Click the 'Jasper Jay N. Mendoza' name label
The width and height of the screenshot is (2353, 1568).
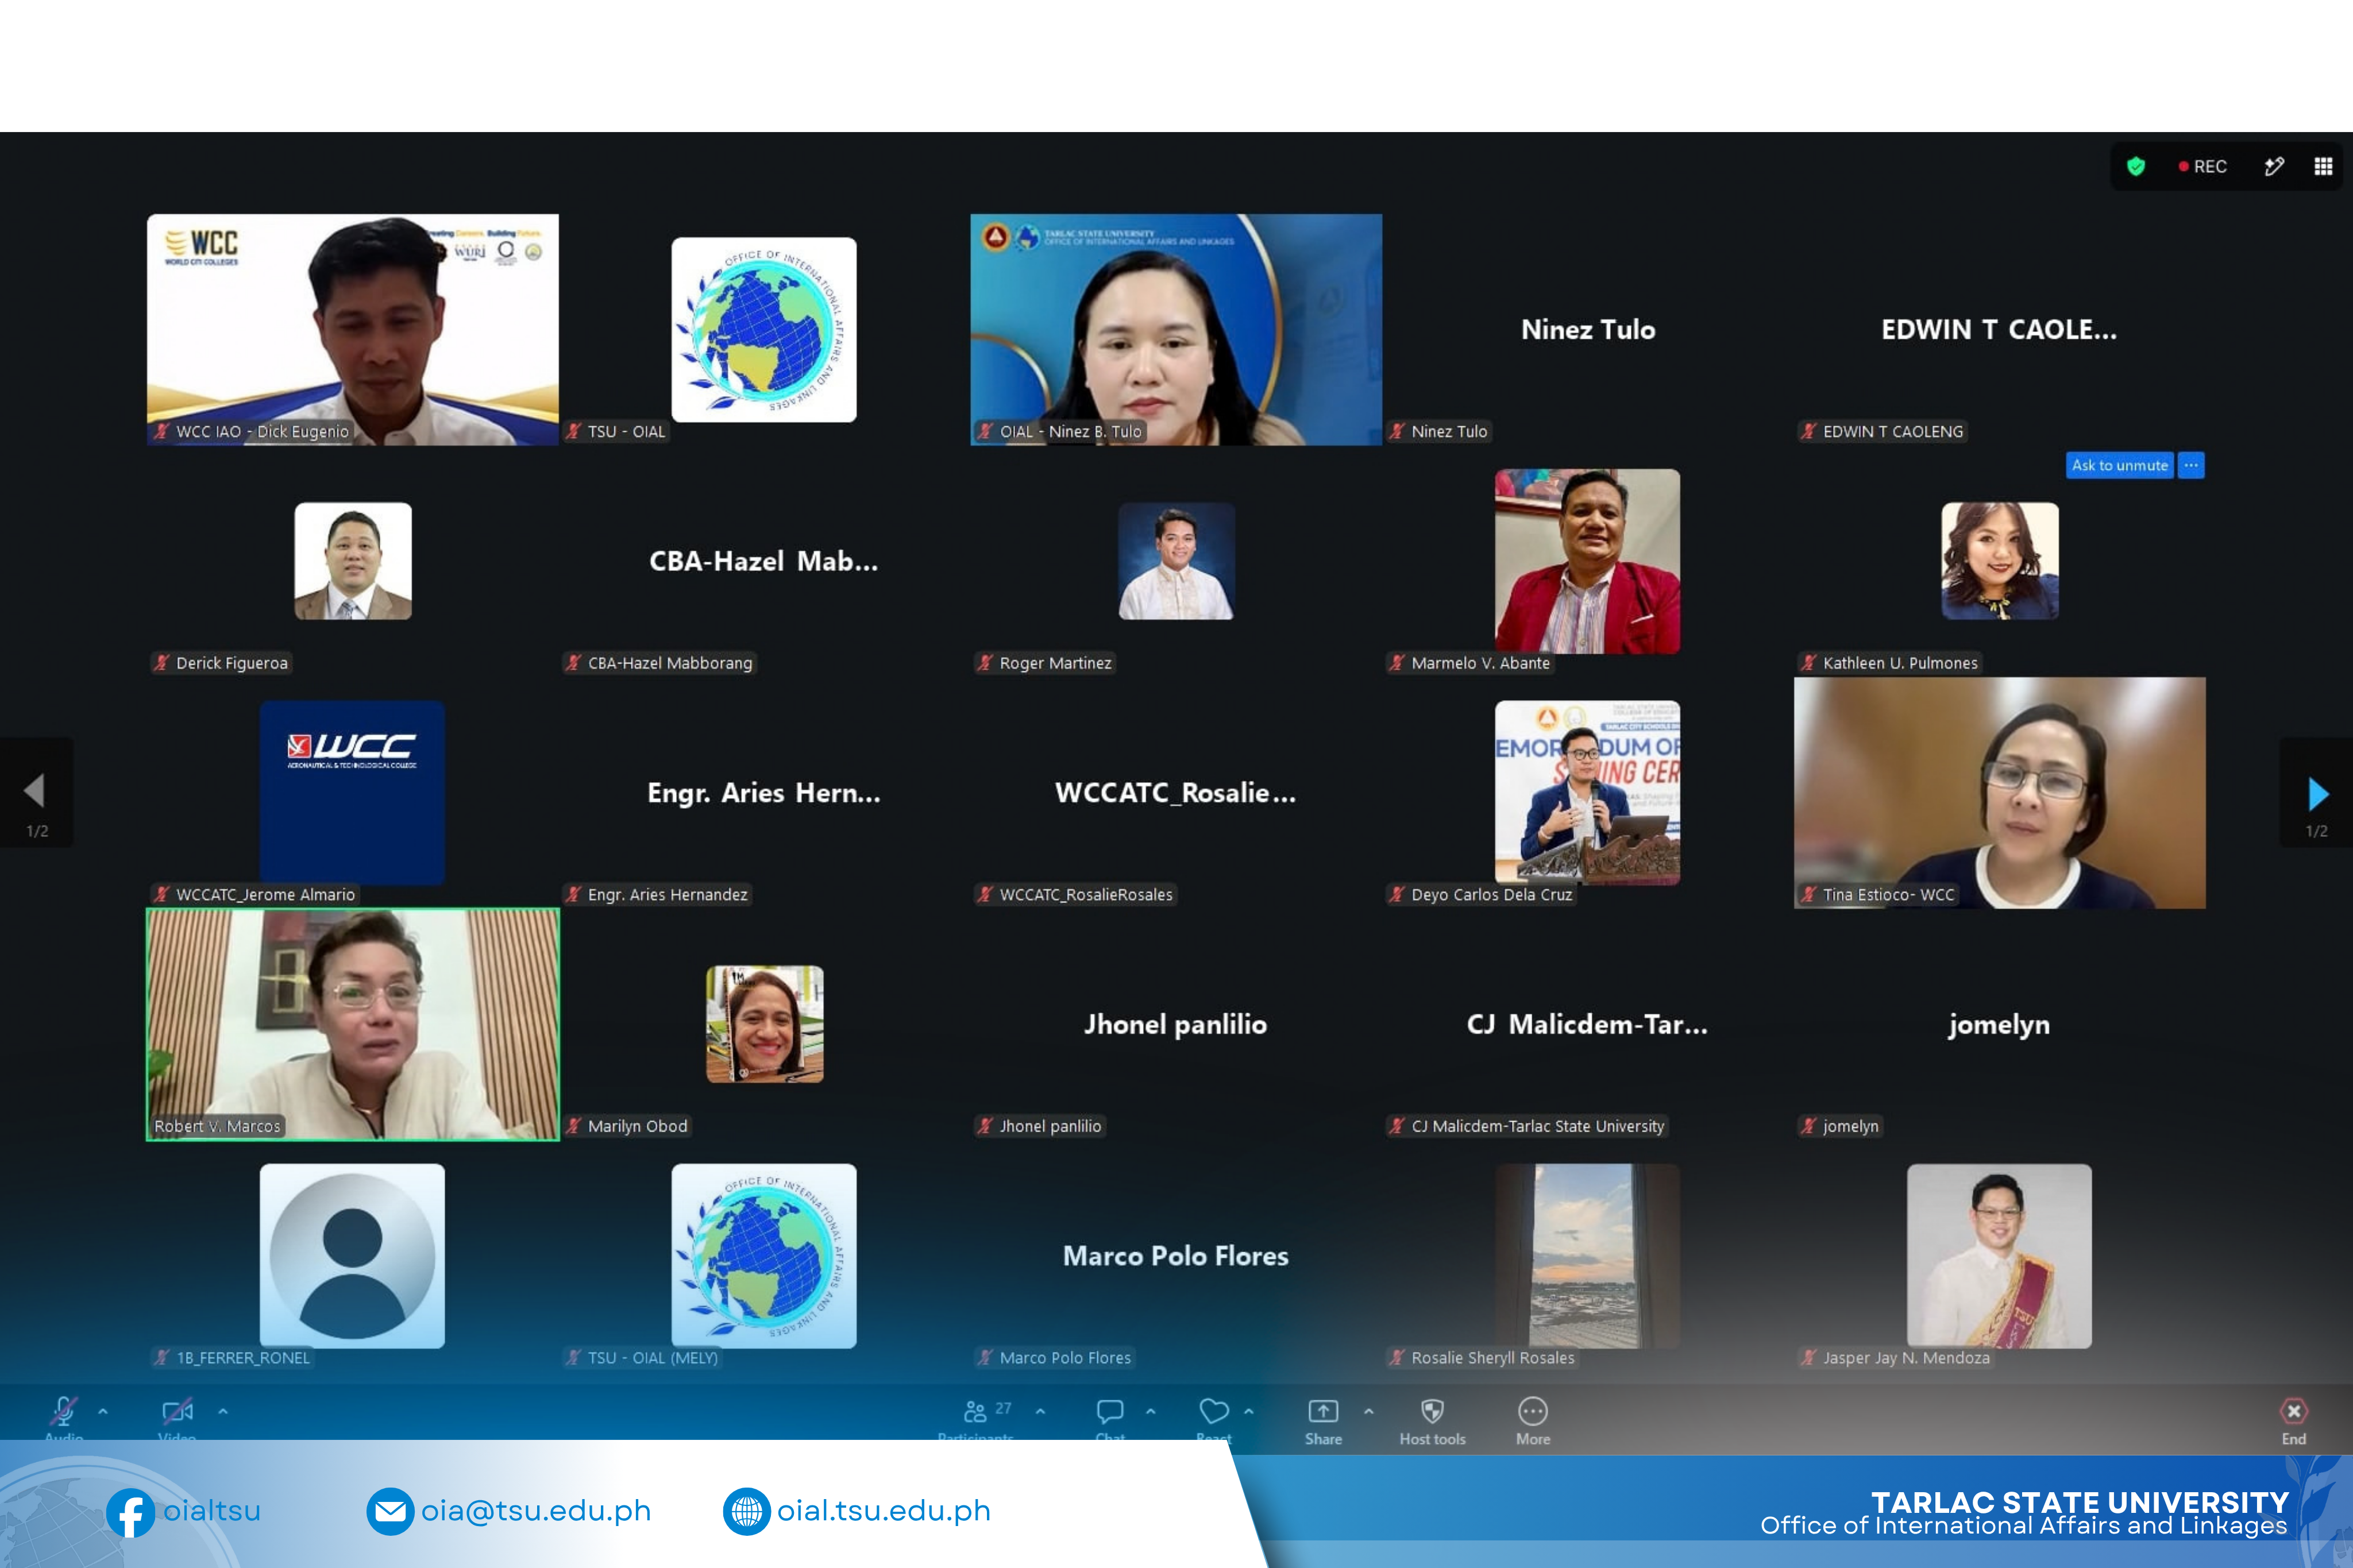point(1906,1358)
